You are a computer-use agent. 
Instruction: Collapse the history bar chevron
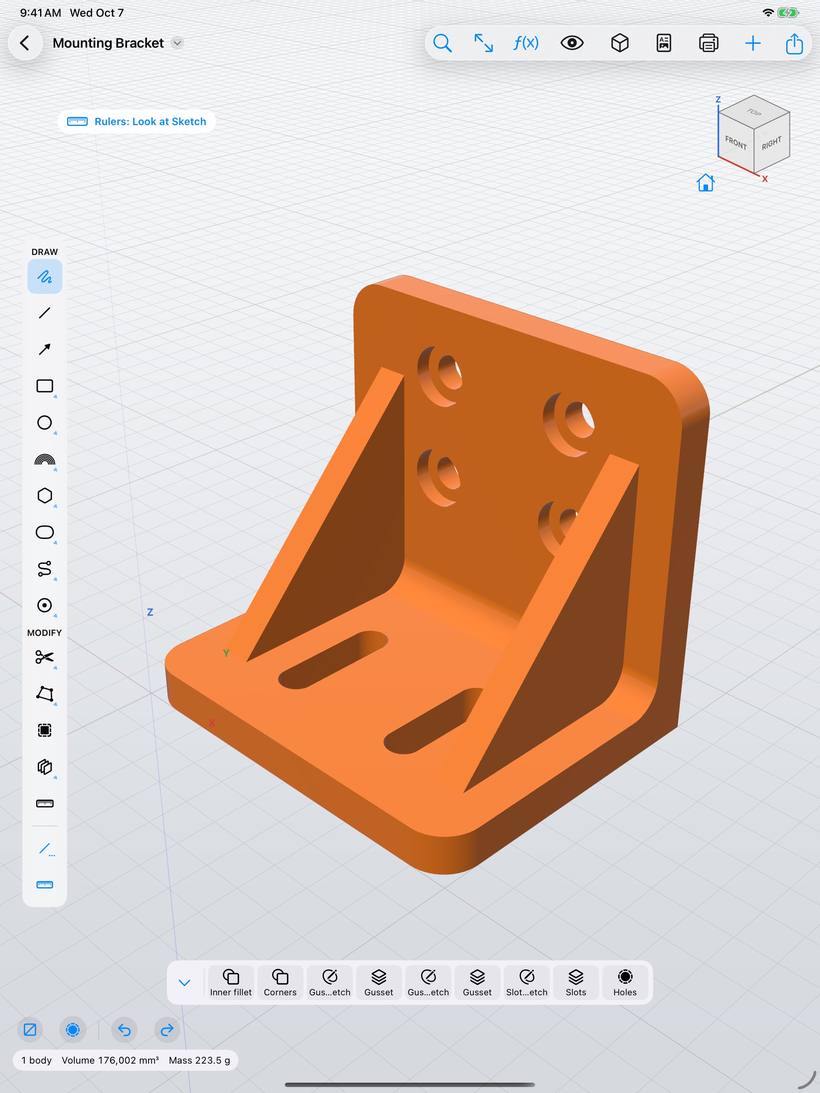(x=184, y=983)
